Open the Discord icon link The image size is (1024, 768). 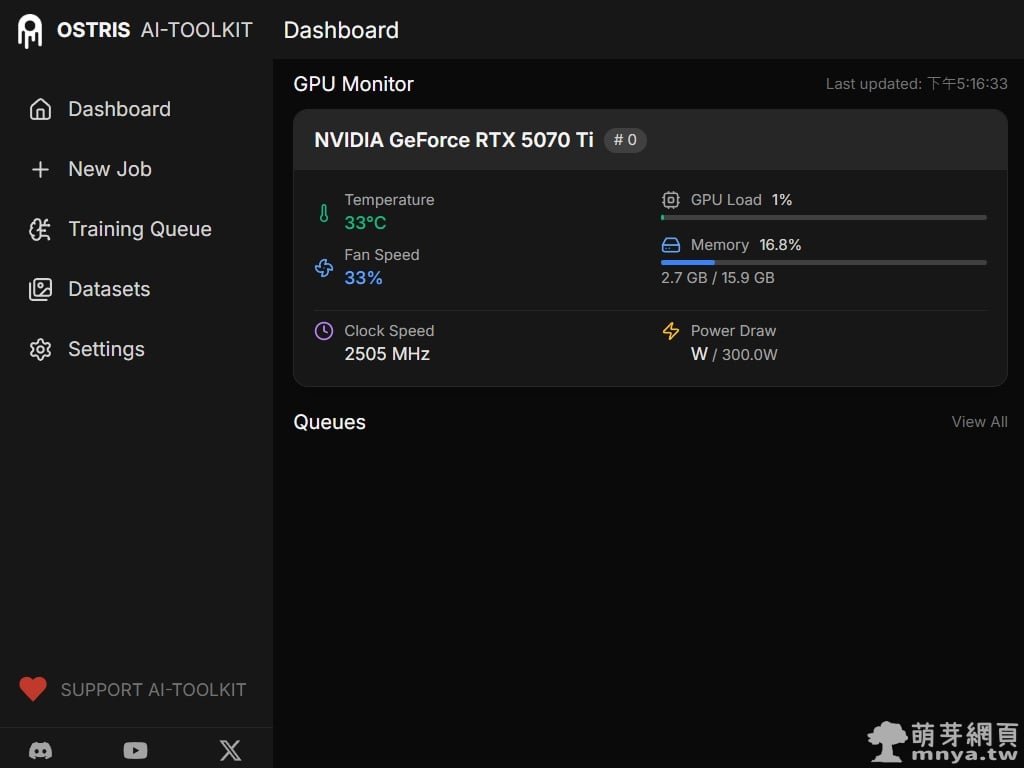40,750
